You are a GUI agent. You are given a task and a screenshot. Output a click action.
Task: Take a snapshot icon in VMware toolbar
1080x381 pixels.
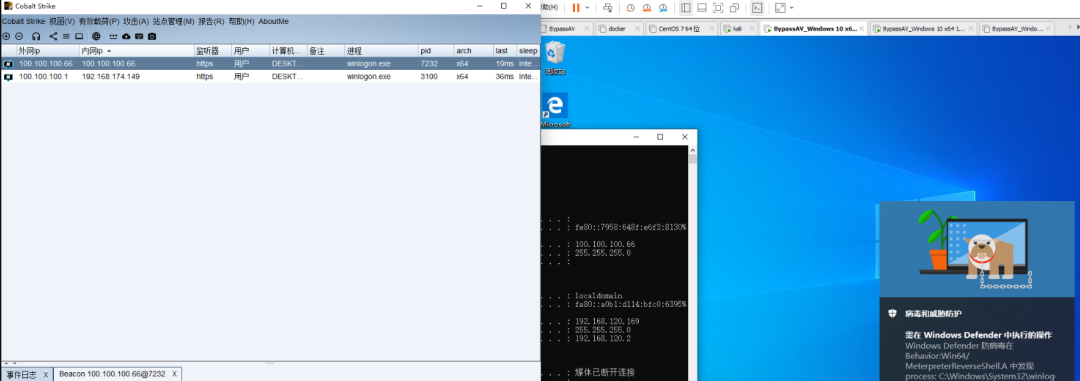pyautogui.click(x=630, y=8)
